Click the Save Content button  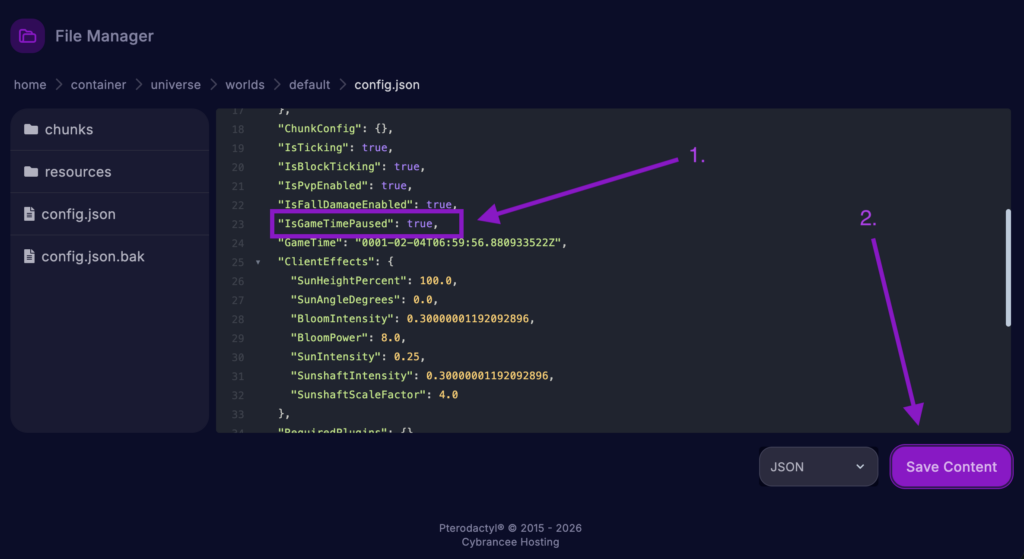click(951, 467)
